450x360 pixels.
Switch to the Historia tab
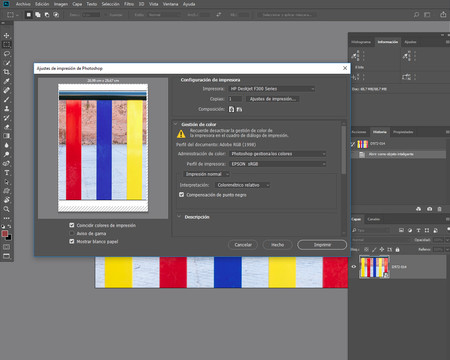point(380,132)
